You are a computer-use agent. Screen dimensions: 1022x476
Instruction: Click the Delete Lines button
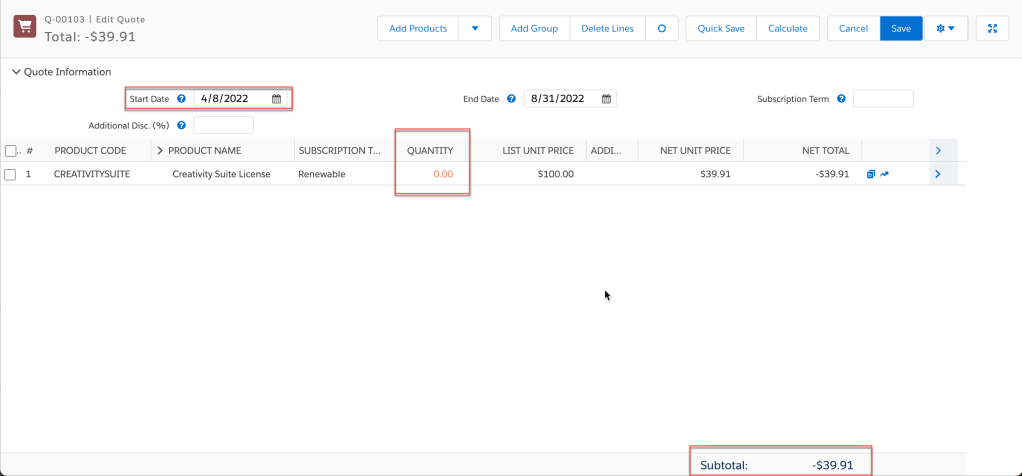pos(607,28)
